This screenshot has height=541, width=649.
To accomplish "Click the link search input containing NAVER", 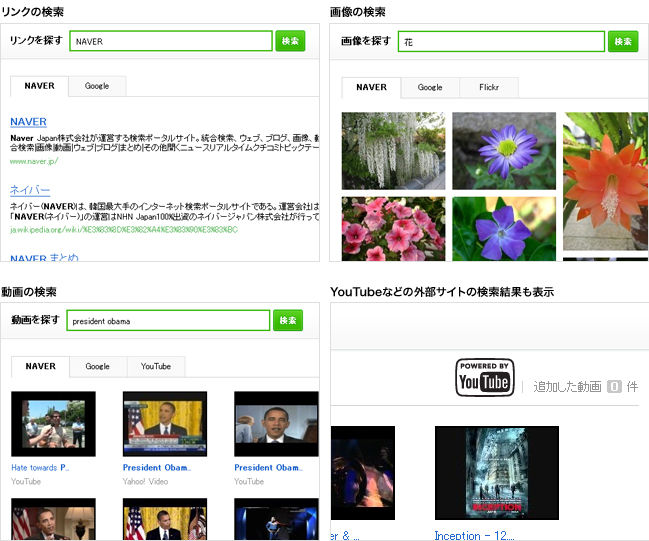I will [x=171, y=41].
